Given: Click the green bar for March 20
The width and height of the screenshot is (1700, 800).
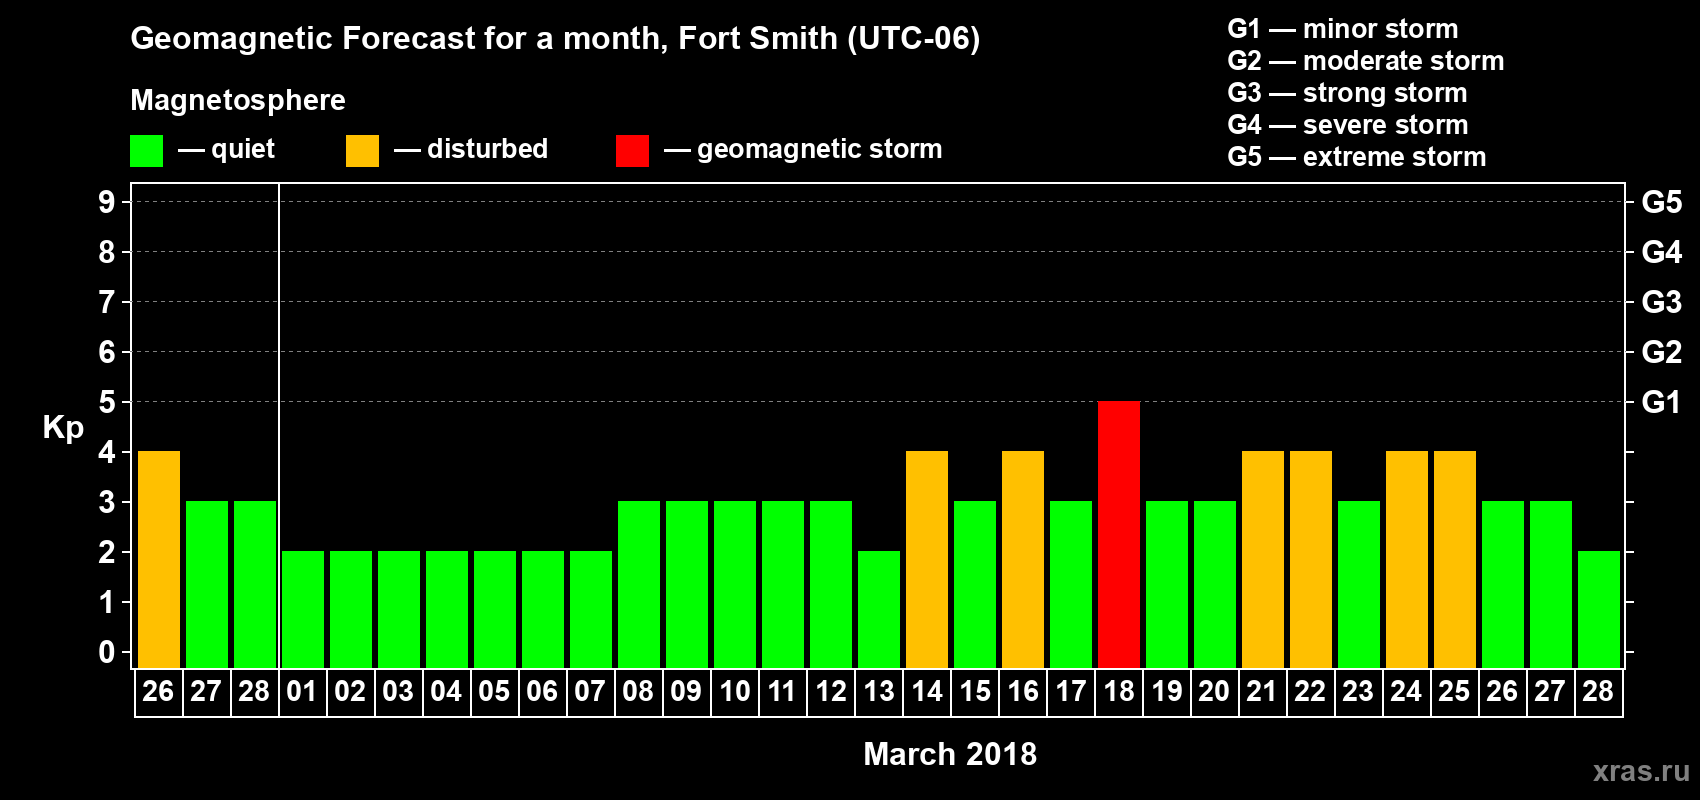Looking at the screenshot, I should [x=1215, y=584].
